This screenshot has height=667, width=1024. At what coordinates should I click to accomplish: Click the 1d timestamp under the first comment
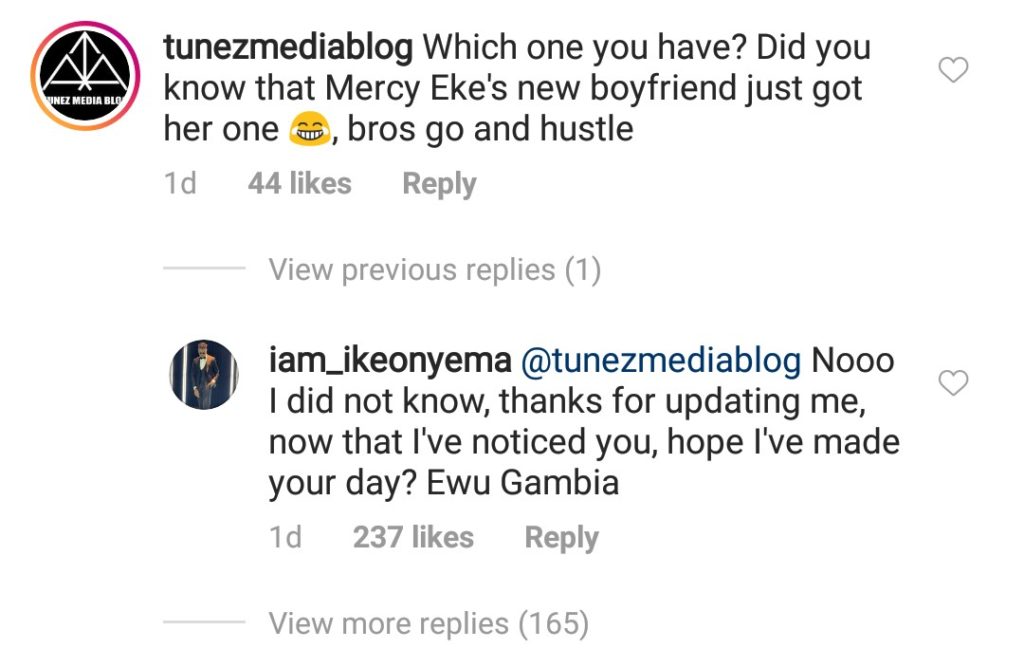point(180,184)
